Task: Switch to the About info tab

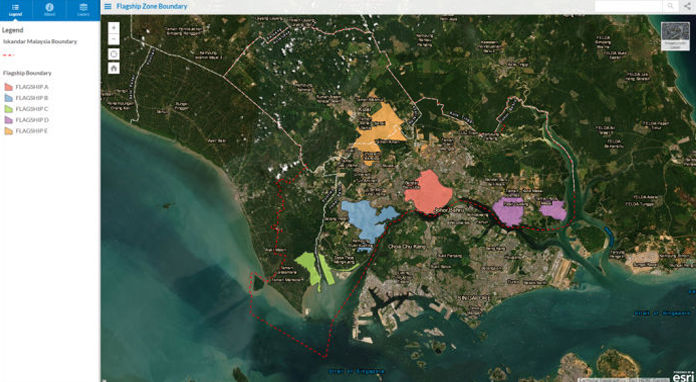Action: (49, 10)
